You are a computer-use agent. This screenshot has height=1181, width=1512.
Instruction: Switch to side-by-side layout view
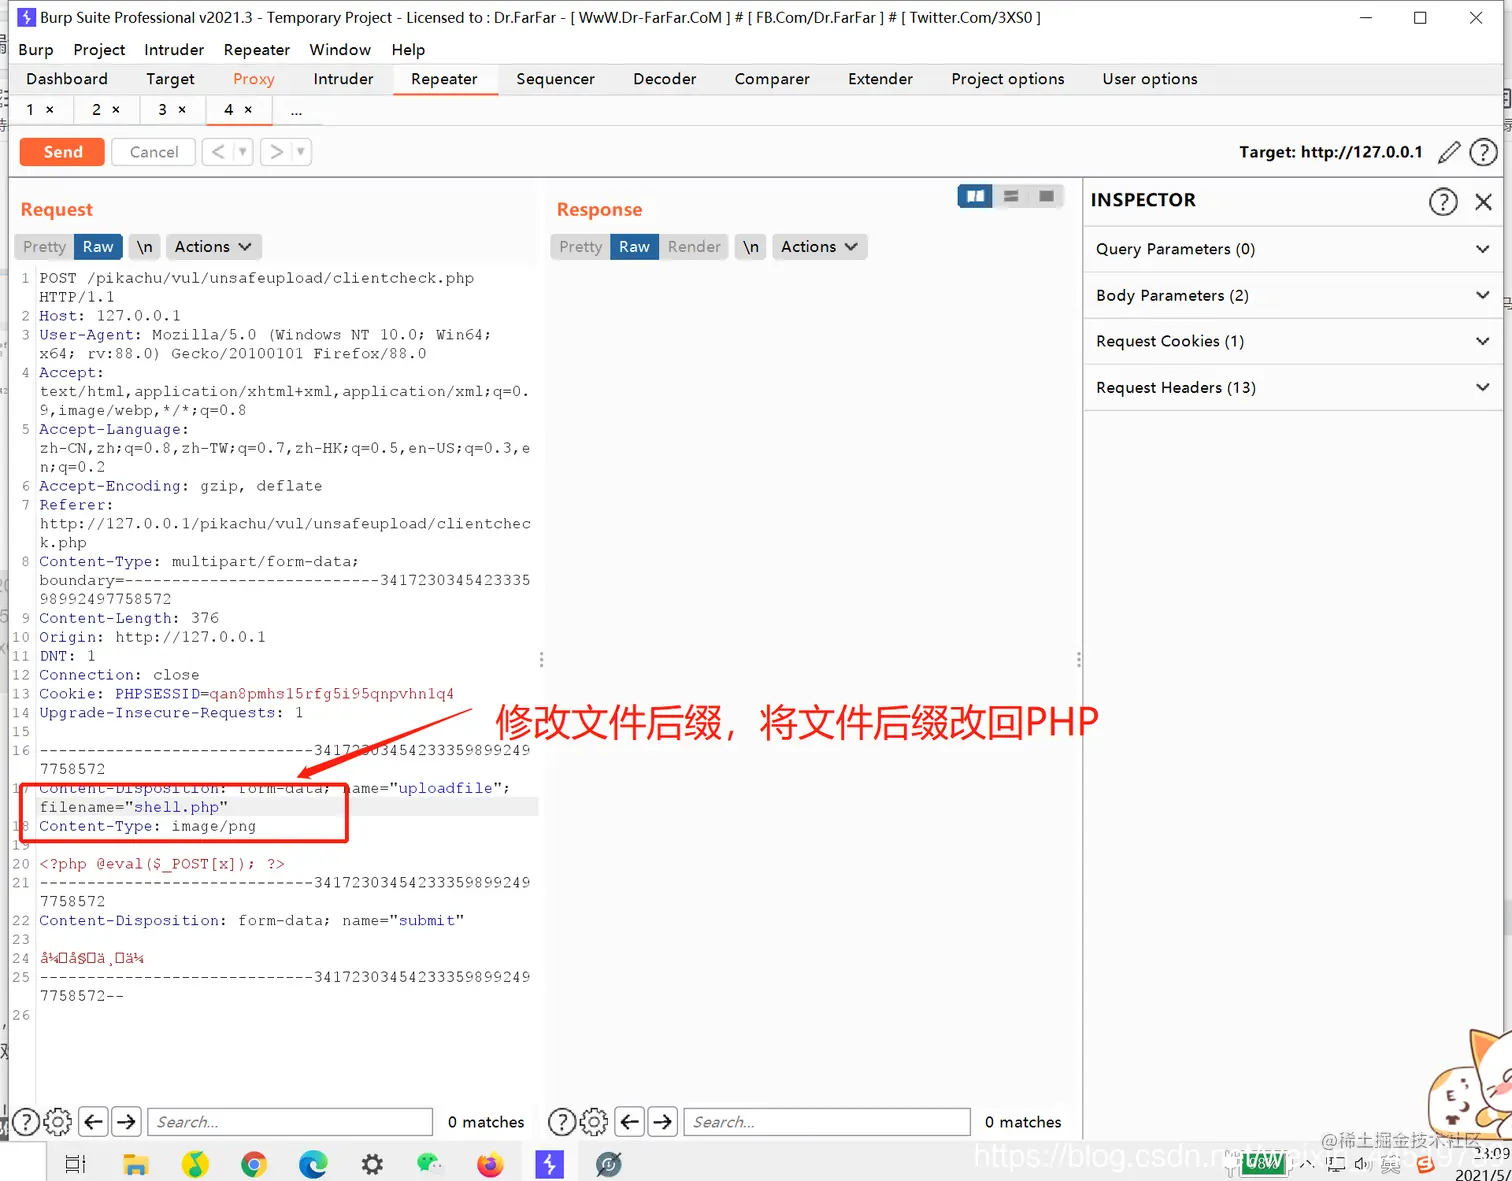(x=975, y=196)
